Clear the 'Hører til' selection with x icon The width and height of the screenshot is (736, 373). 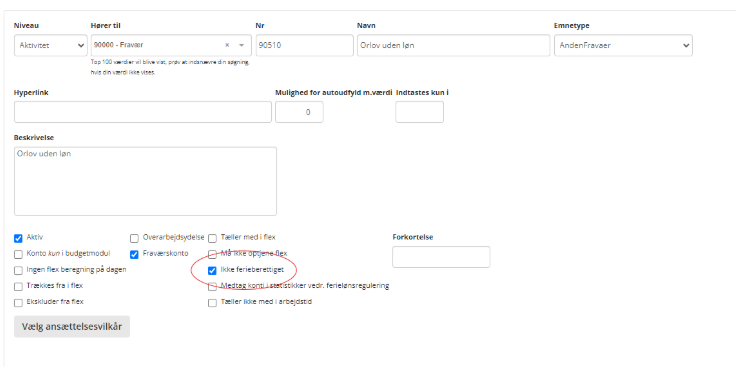[227, 45]
